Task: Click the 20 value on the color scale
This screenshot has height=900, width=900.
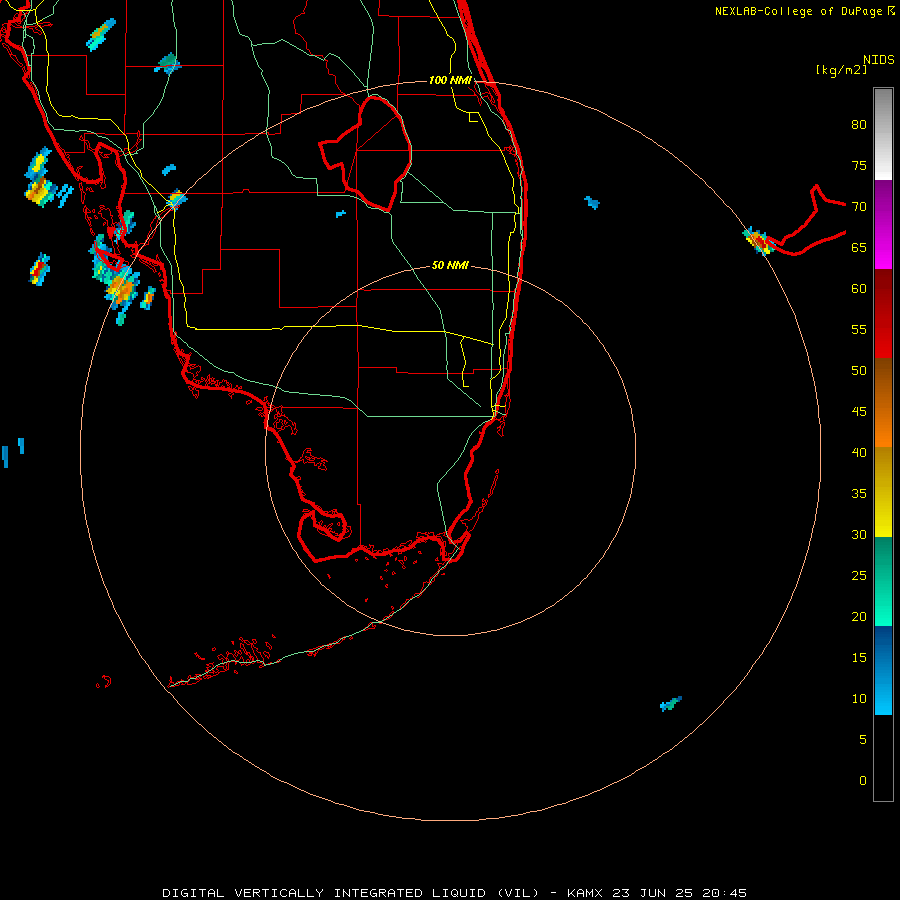Action: point(859,616)
